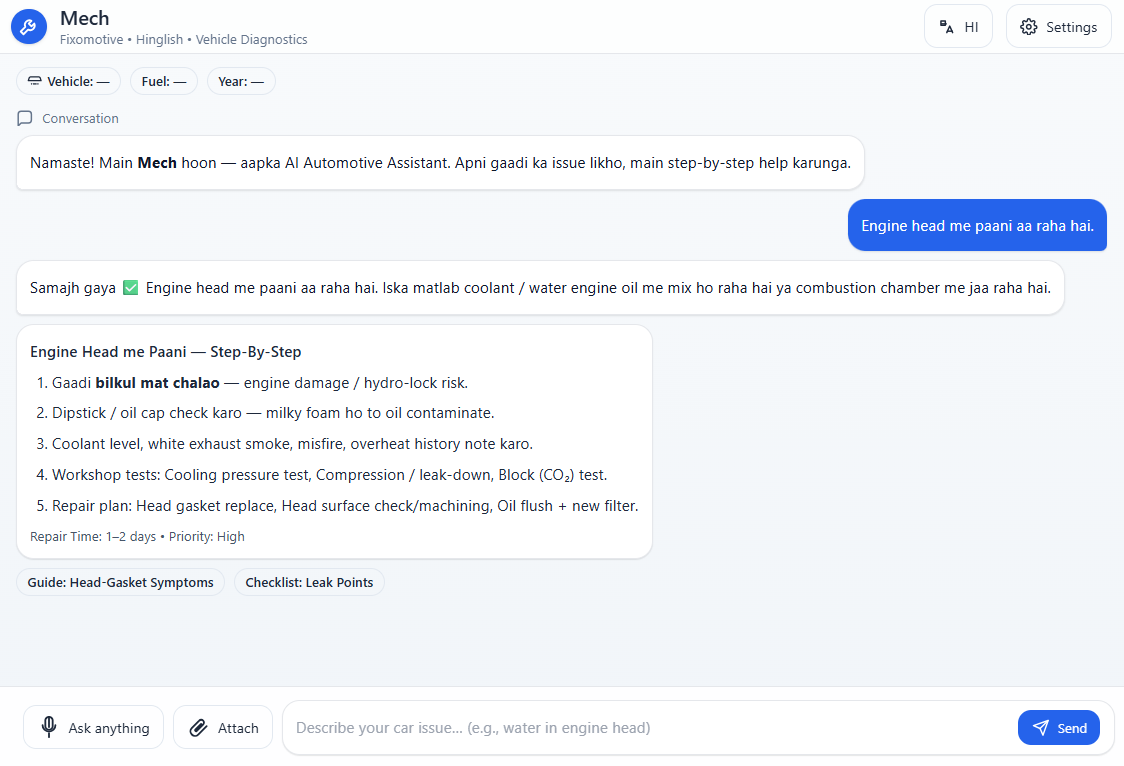Click the paperclip icon on Attach button

[x=197, y=727]
